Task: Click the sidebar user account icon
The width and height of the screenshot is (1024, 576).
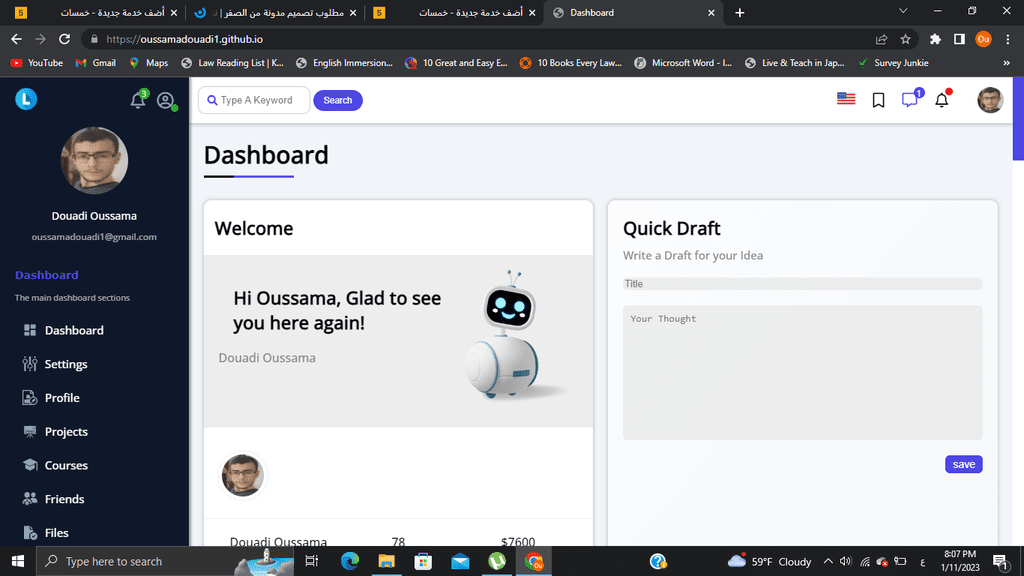Action: (166, 100)
